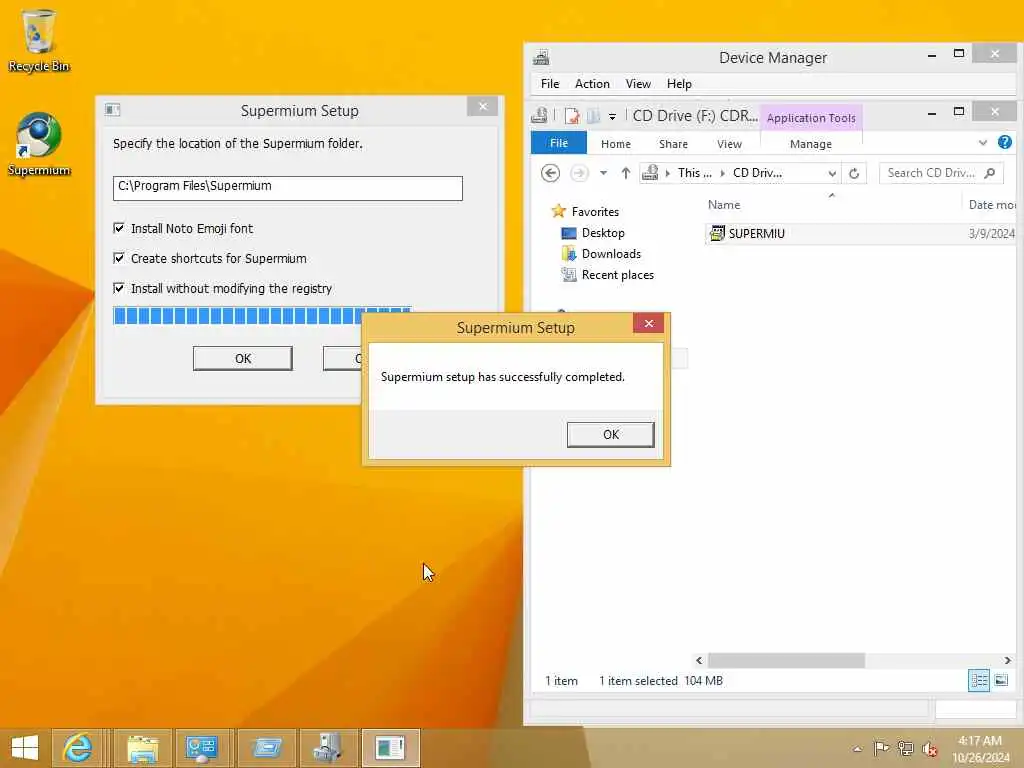Click the search magnifier icon in Explorer
Screen dimensions: 1024x768
click(x=989, y=173)
